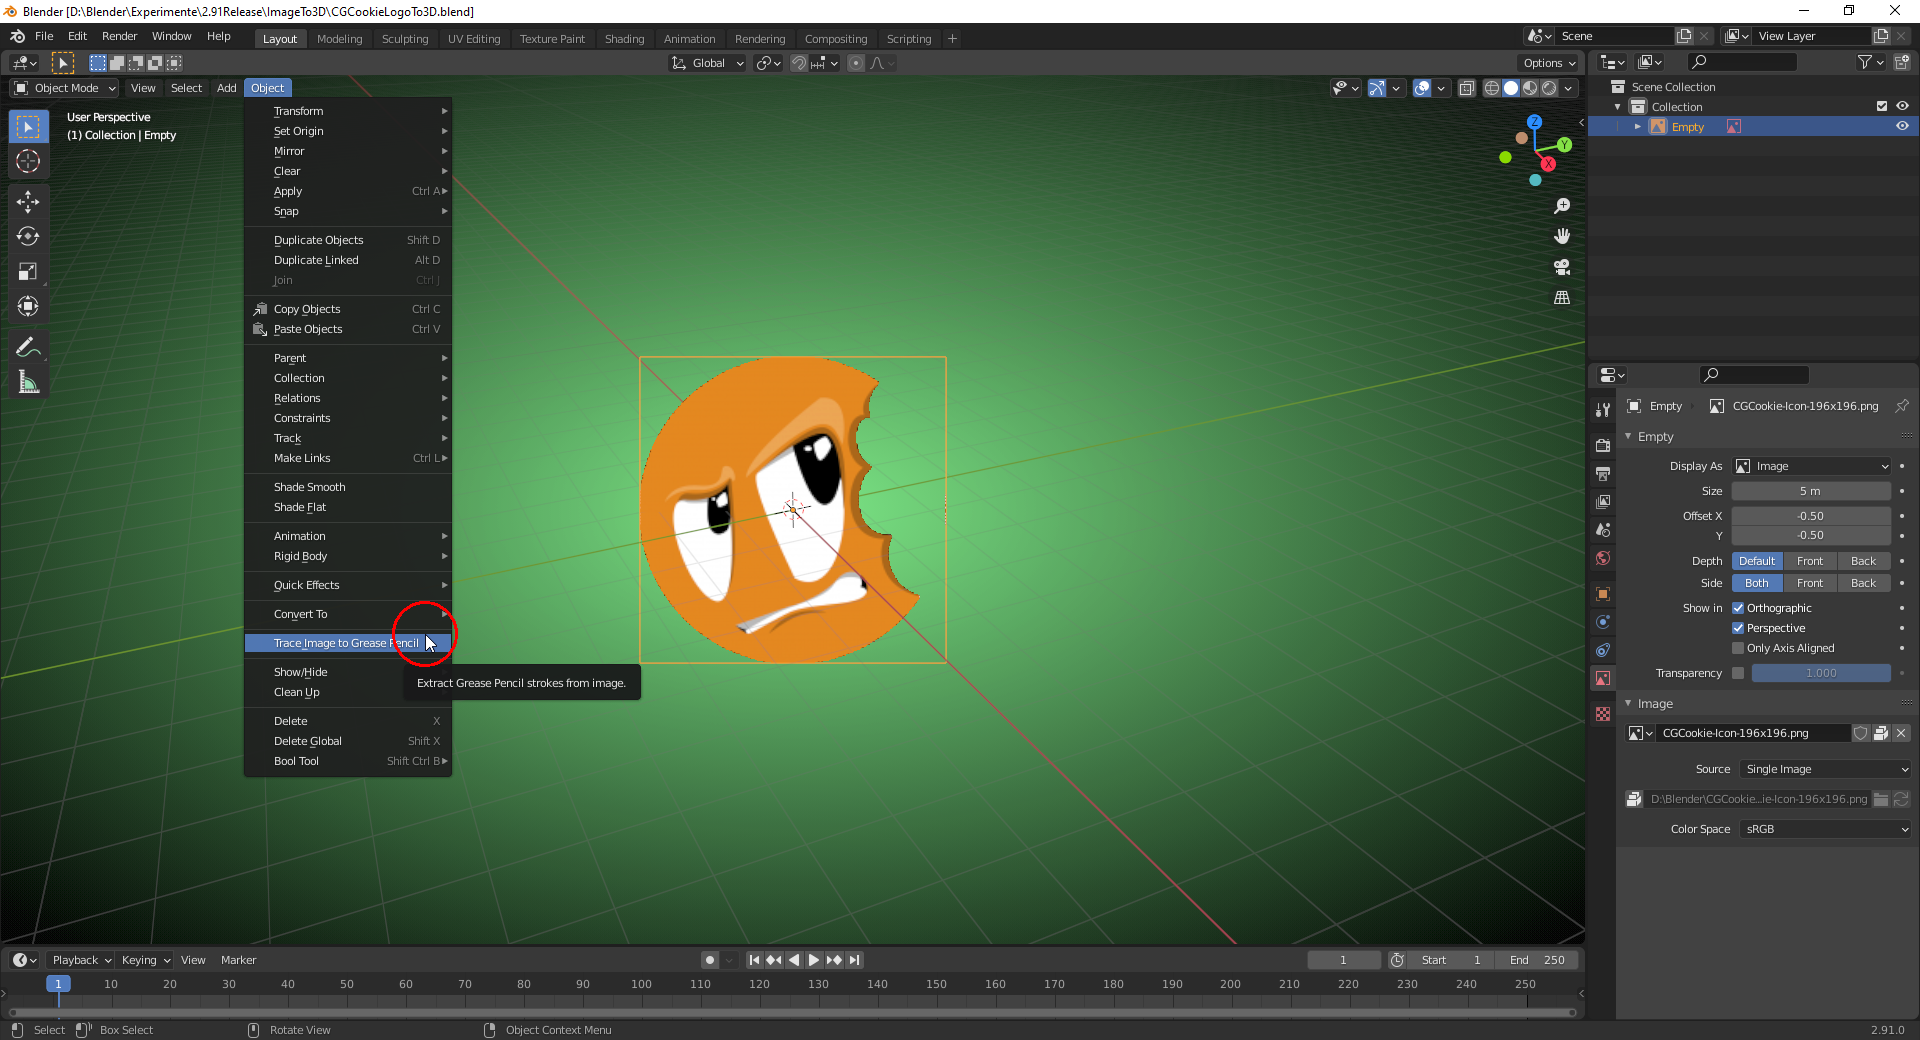
Task: Open the World properties tab
Action: tap(1603, 558)
